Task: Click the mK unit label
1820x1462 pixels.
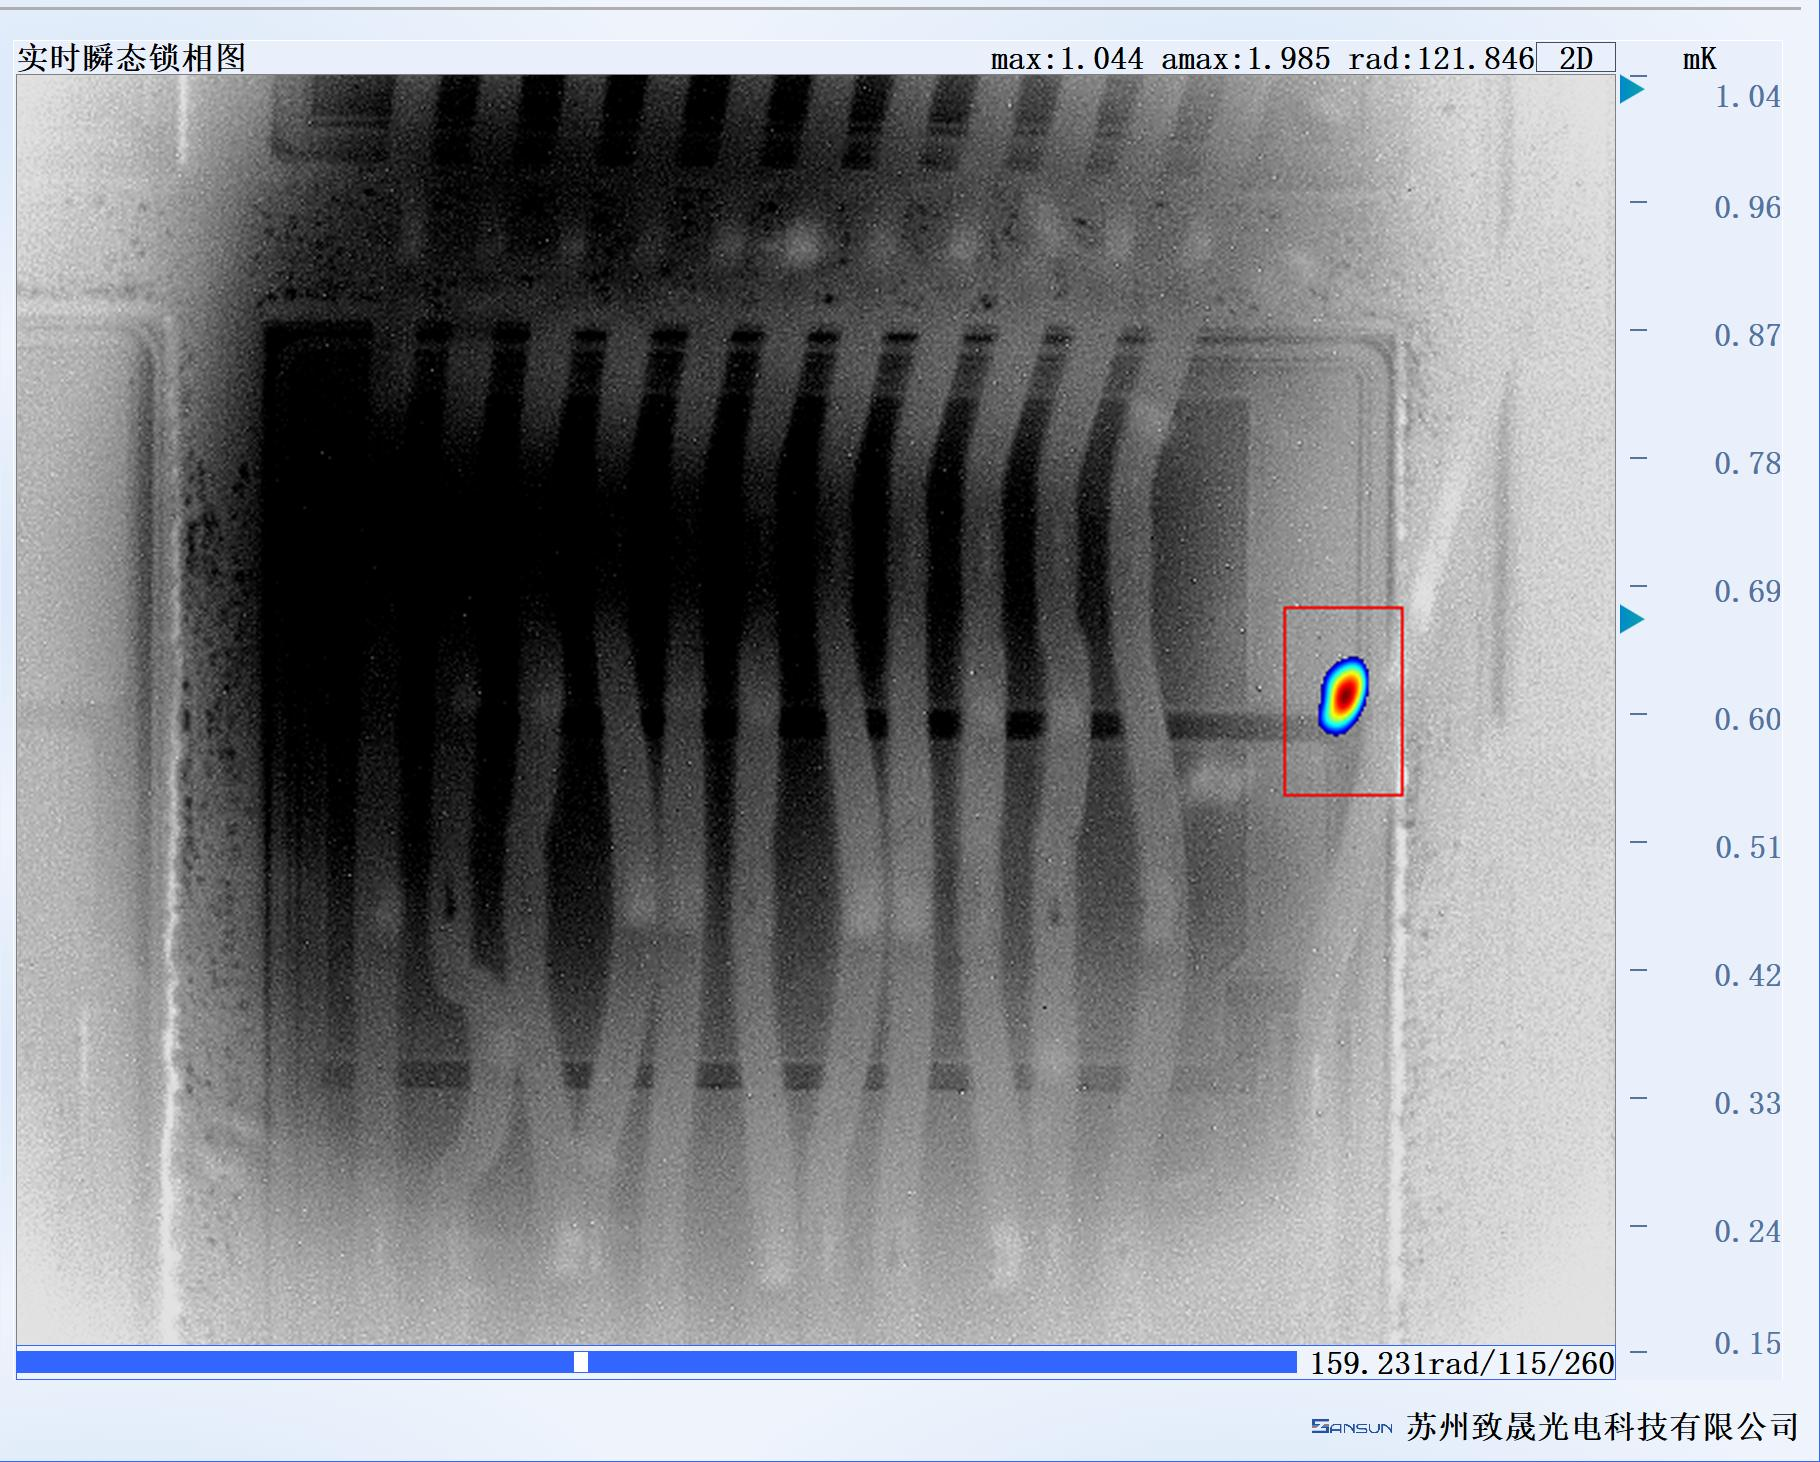Action: (1699, 60)
